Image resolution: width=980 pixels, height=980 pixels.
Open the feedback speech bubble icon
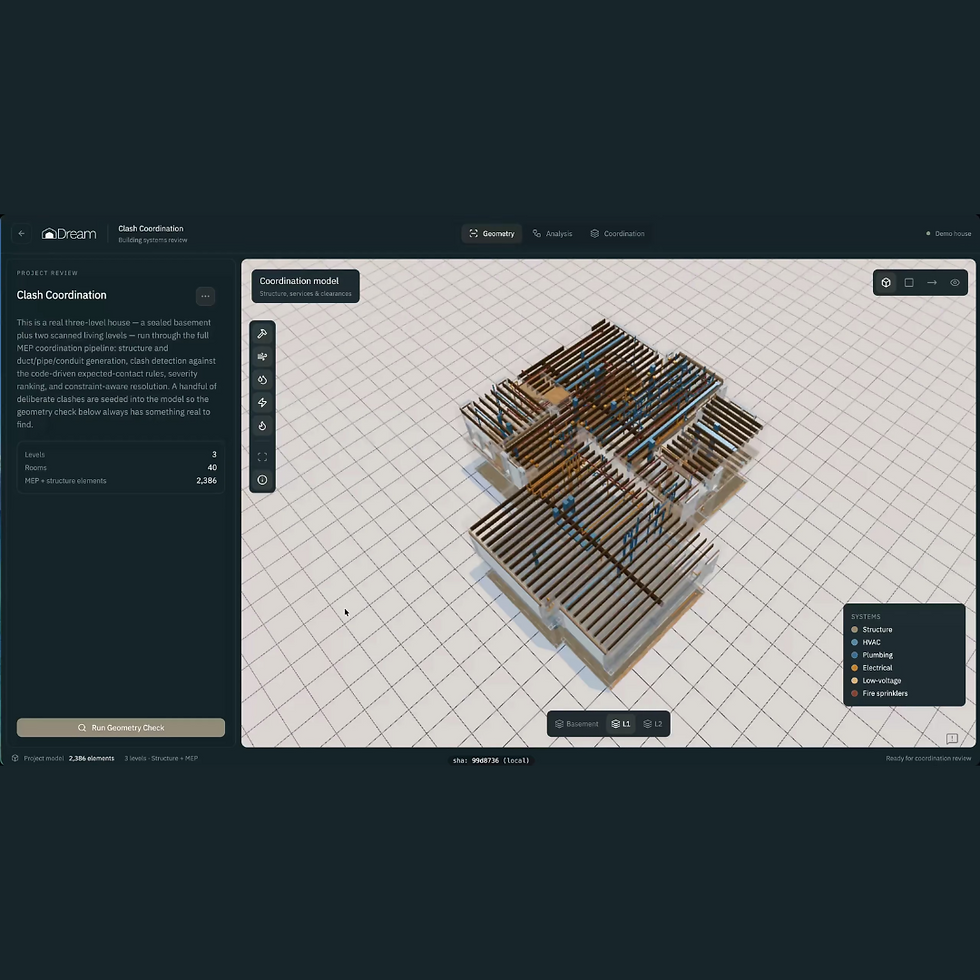952,739
